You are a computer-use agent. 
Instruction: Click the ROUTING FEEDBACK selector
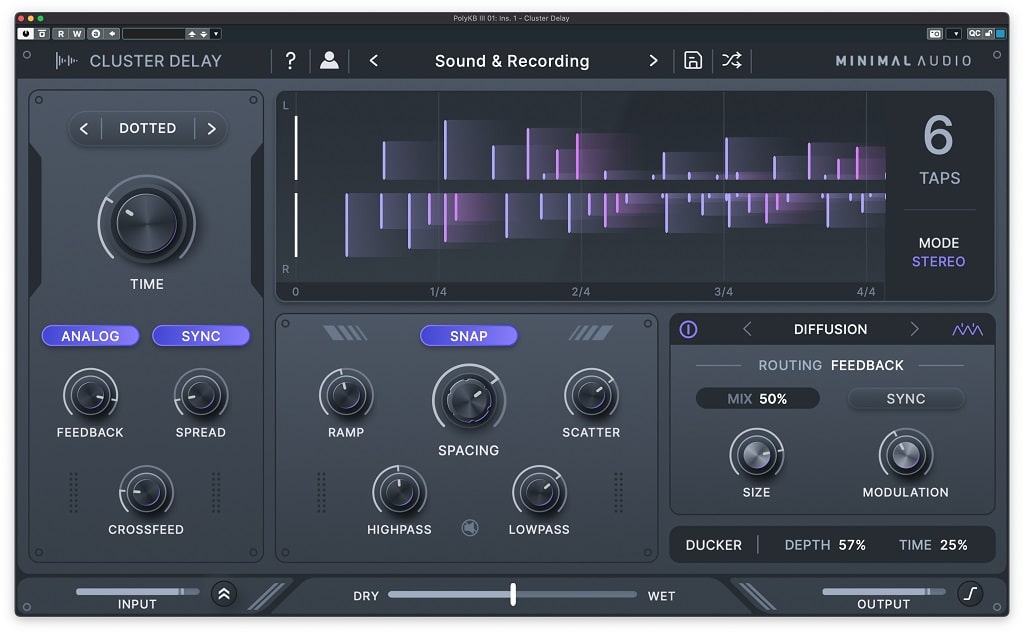click(x=831, y=365)
